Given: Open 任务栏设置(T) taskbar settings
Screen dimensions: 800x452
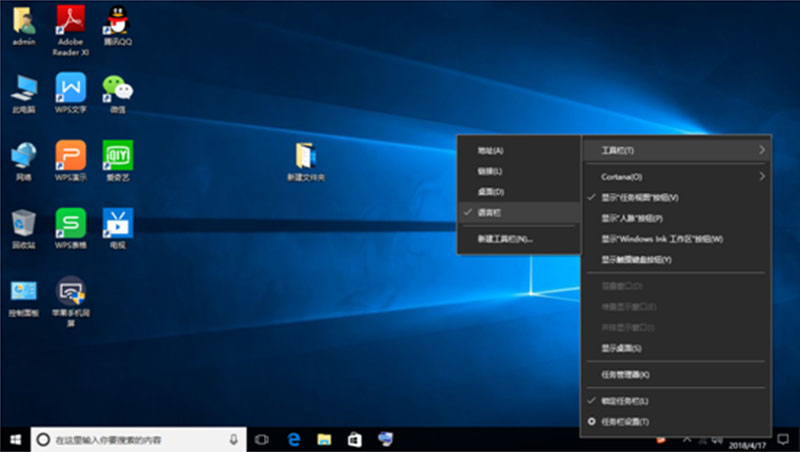Looking at the screenshot, I should point(625,422).
